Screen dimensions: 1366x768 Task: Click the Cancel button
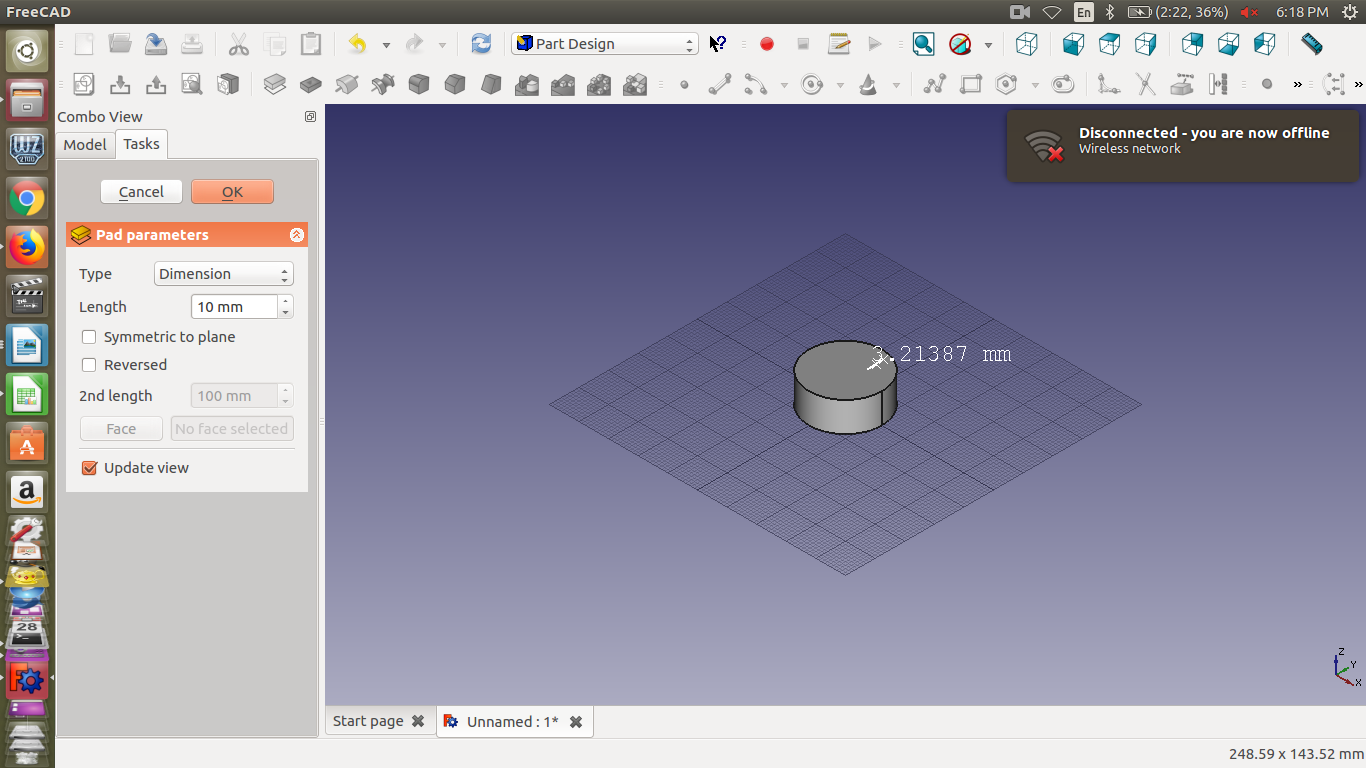click(x=141, y=192)
